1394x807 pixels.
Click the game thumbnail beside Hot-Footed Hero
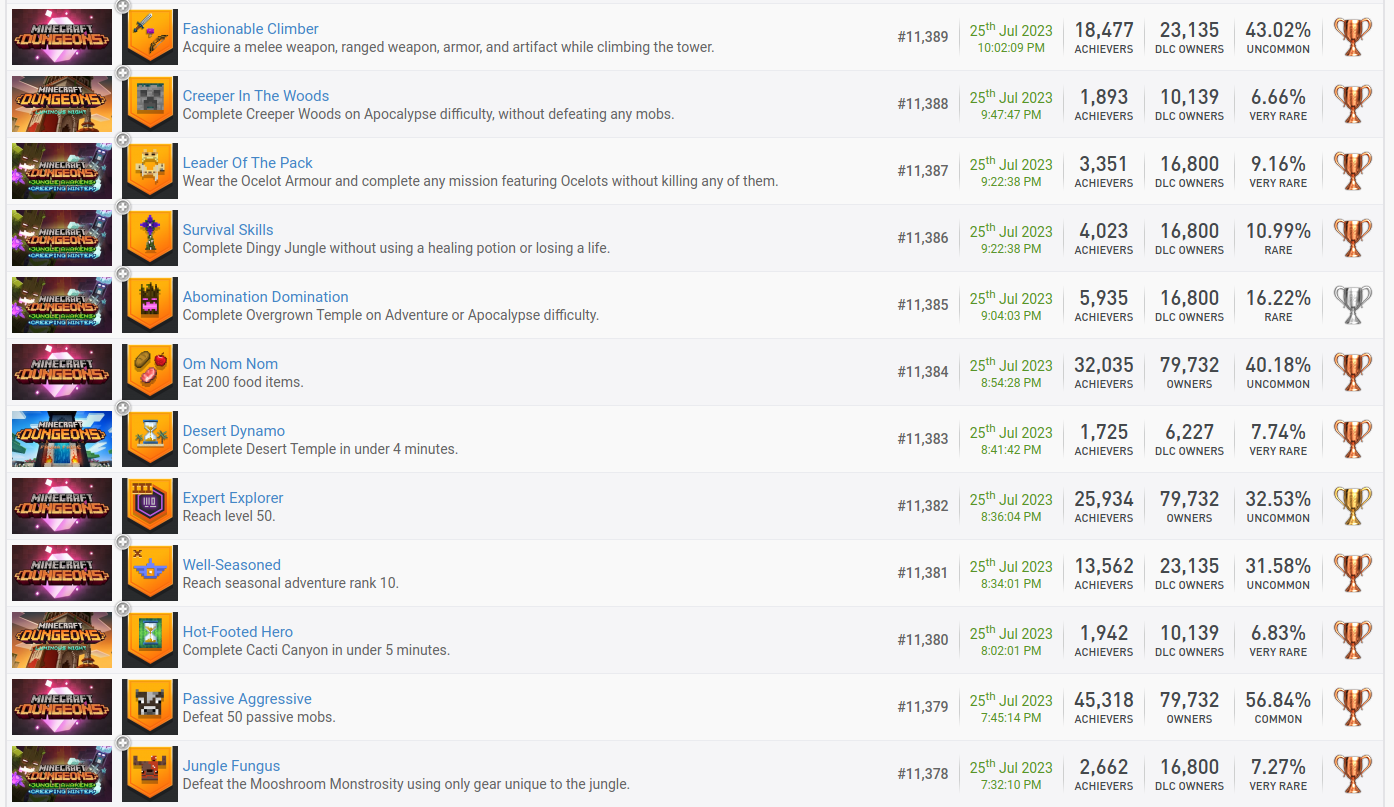(x=62, y=640)
